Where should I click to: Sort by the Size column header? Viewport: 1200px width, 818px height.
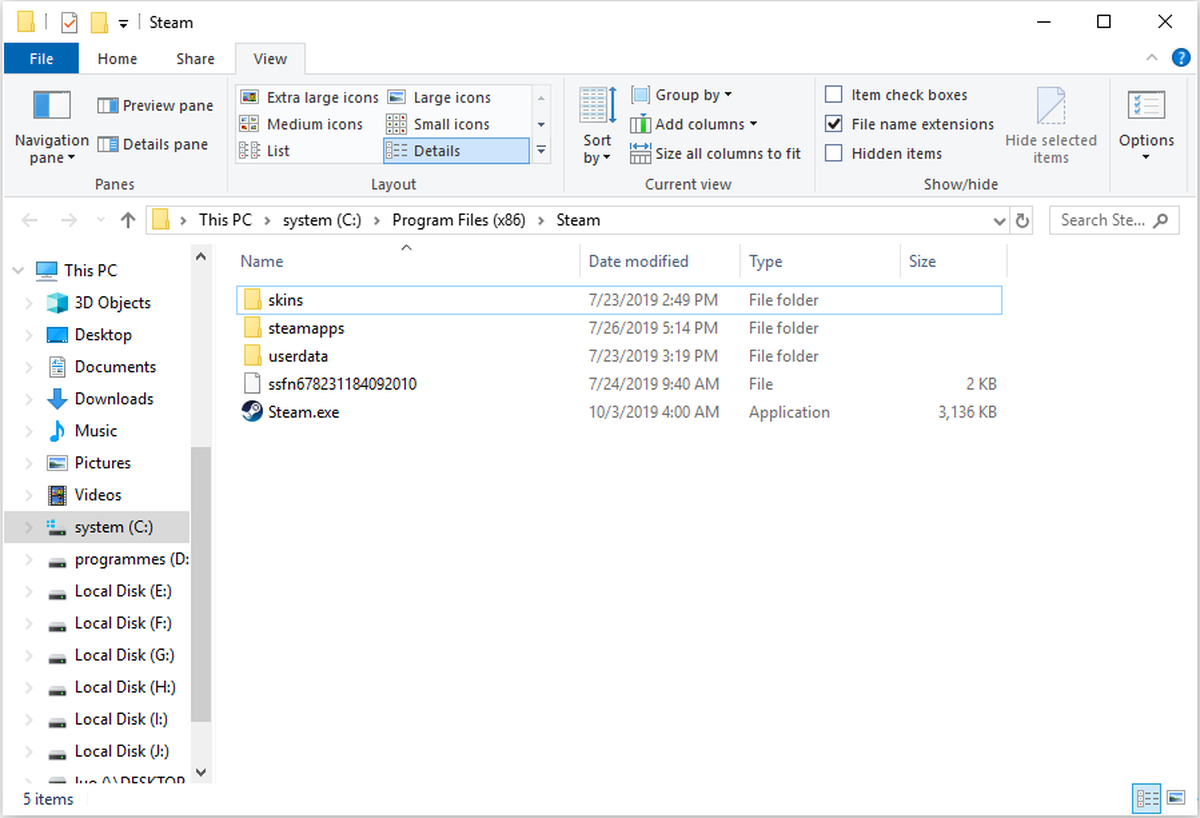pos(954,261)
